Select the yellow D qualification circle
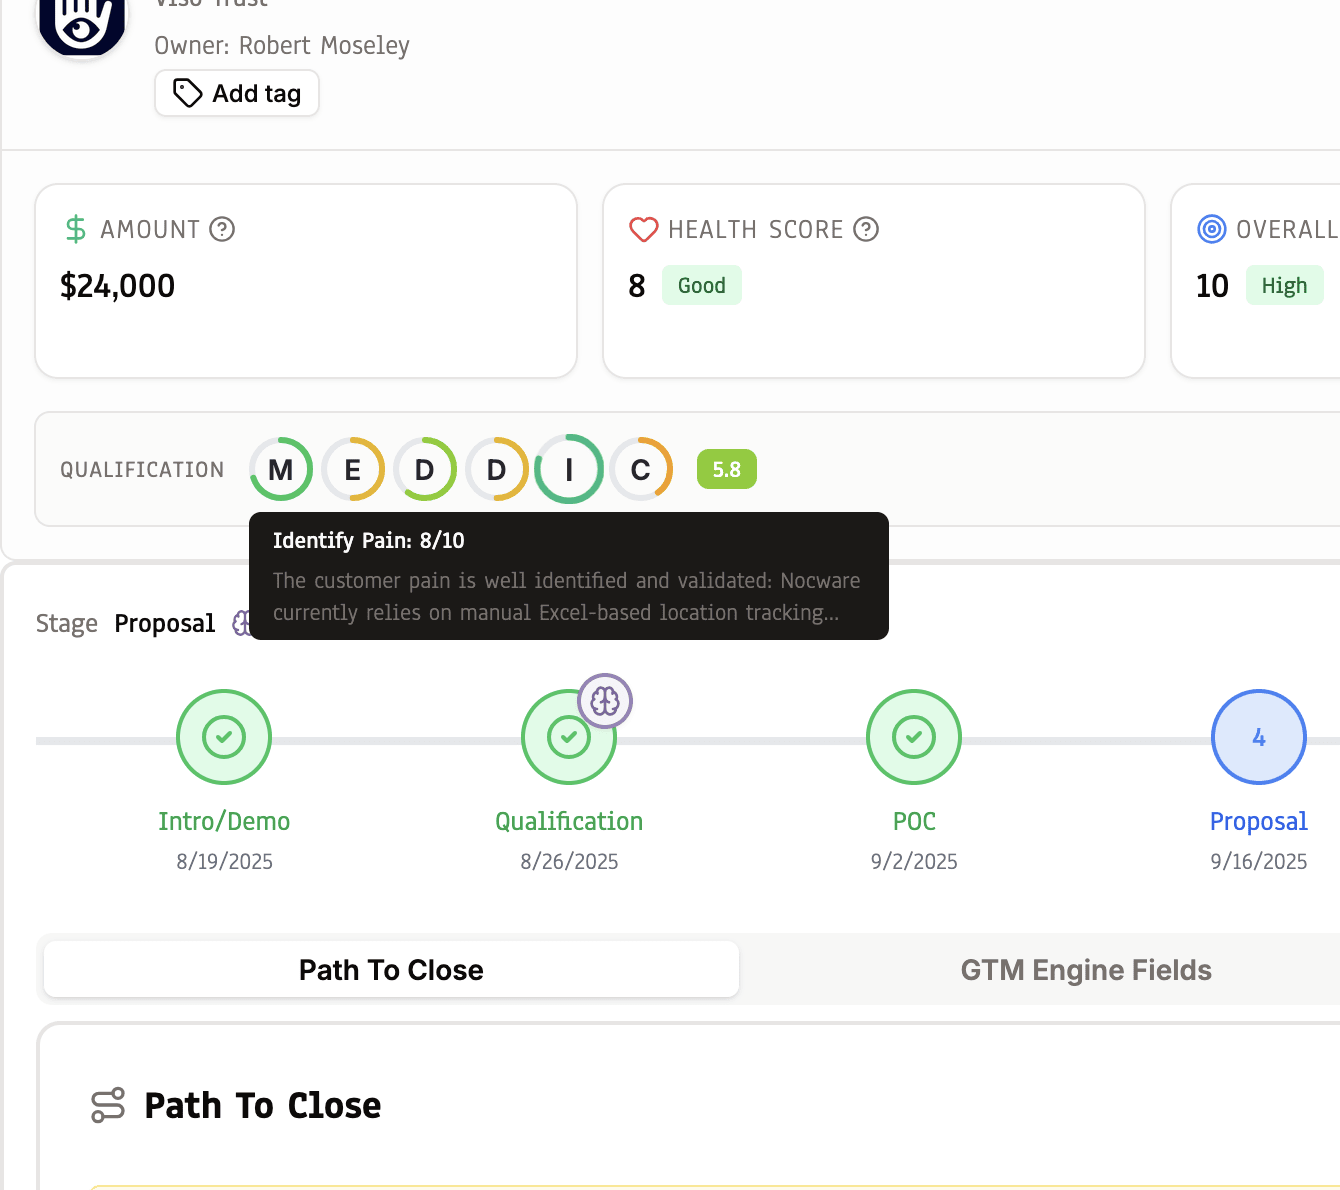Image resolution: width=1340 pixels, height=1190 pixels. [x=497, y=469]
